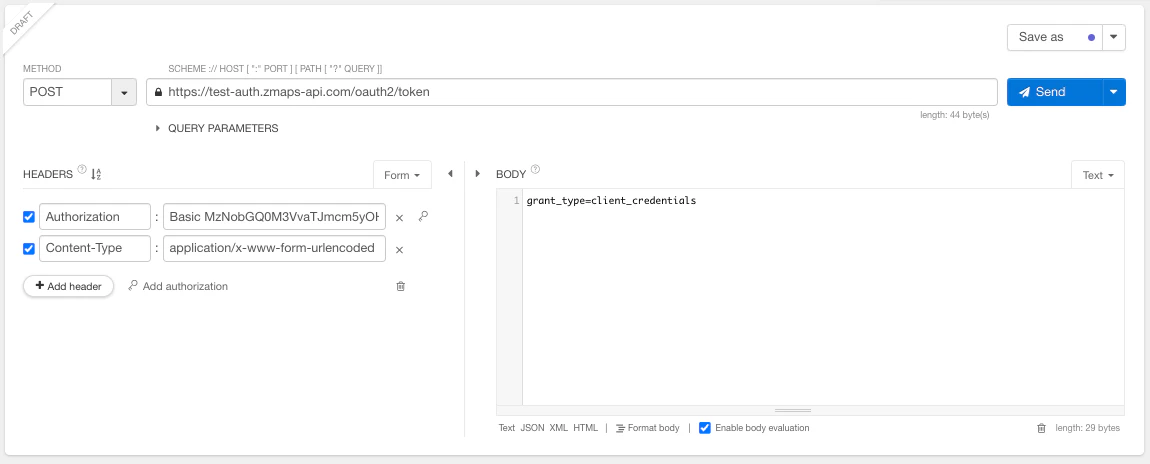This screenshot has height=464, width=1150.
Task: Open the headers help icon
Action: [x=81, y=169]
